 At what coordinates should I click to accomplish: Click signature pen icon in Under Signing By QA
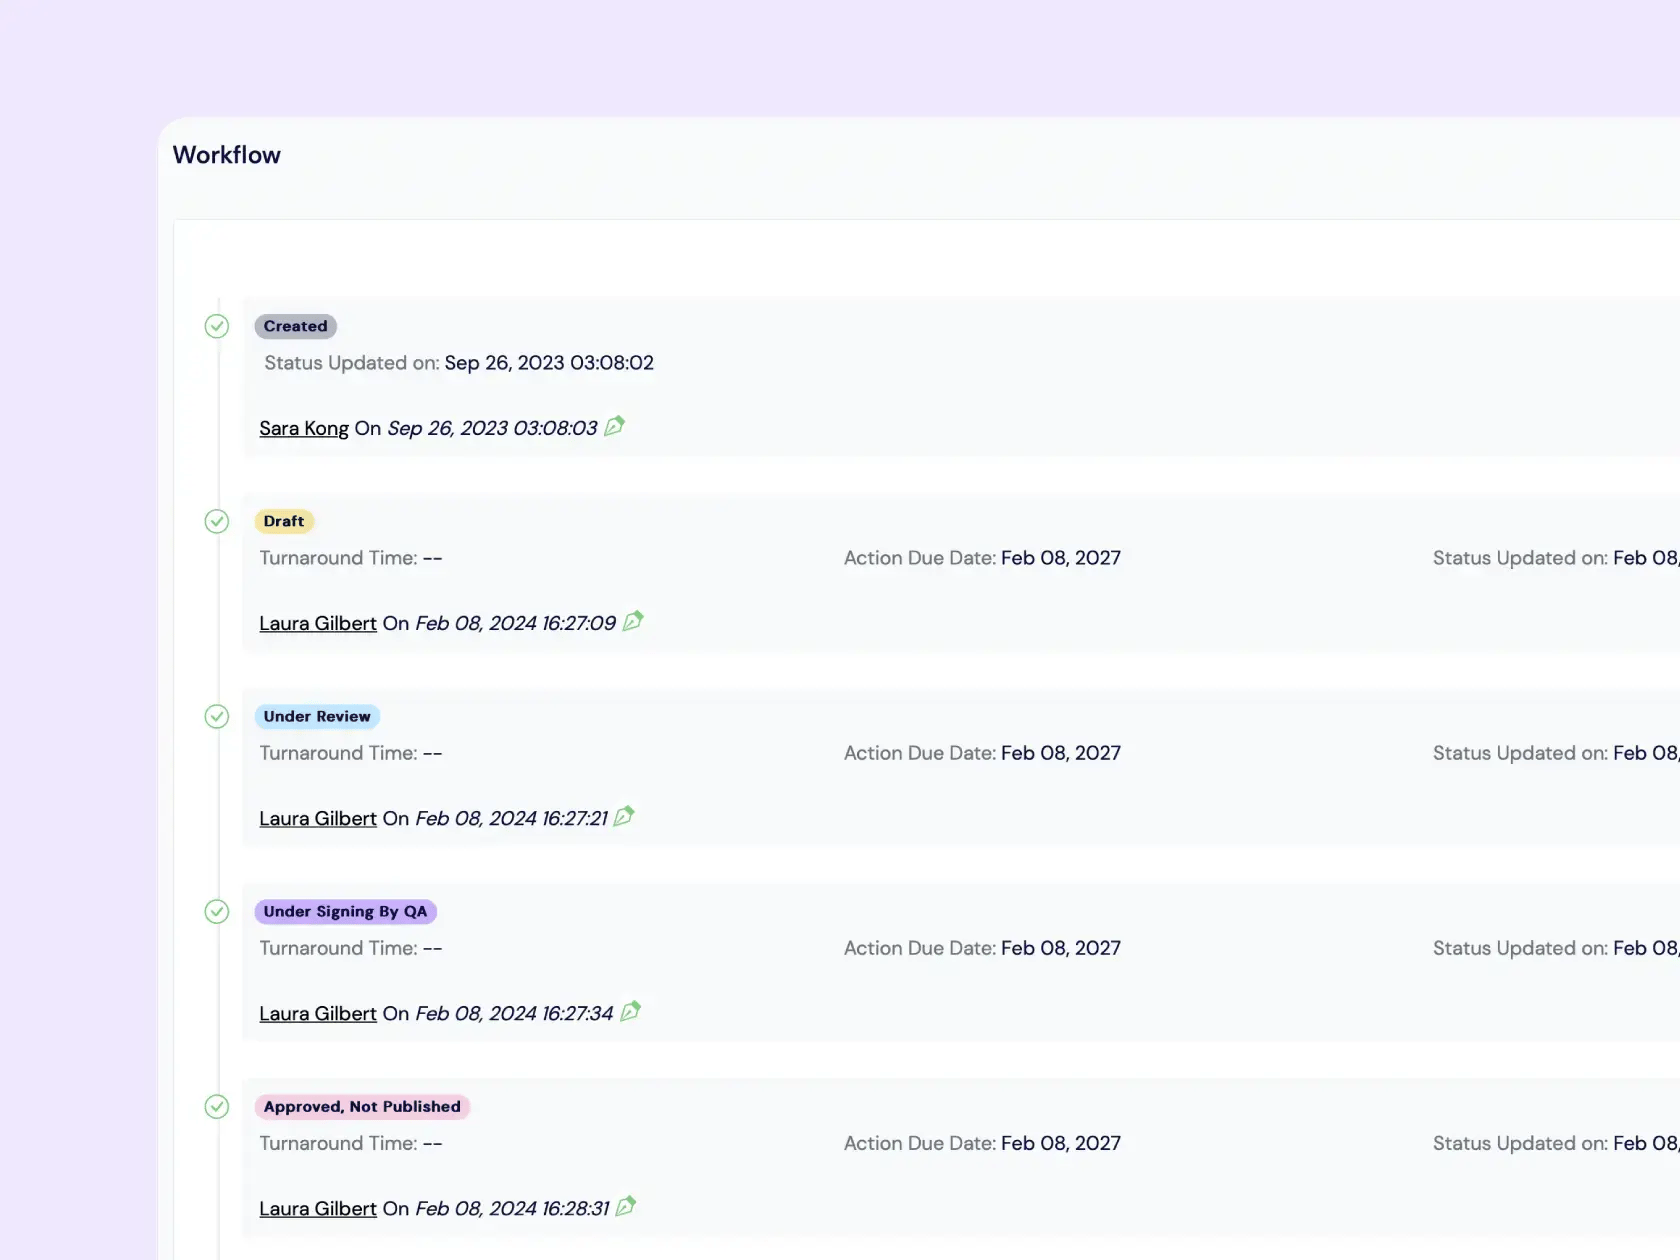[x=630, y=1011]
